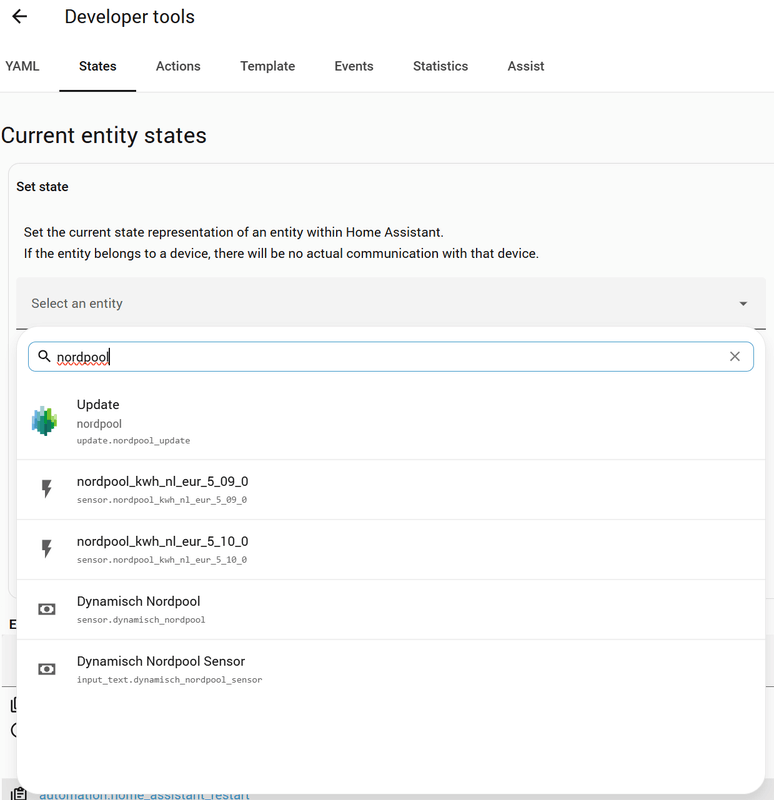The height and width of the screenshot is (800, 774).
Task: Switch to the Events tab
Action: pyautogui.click(x=354, y=66)
